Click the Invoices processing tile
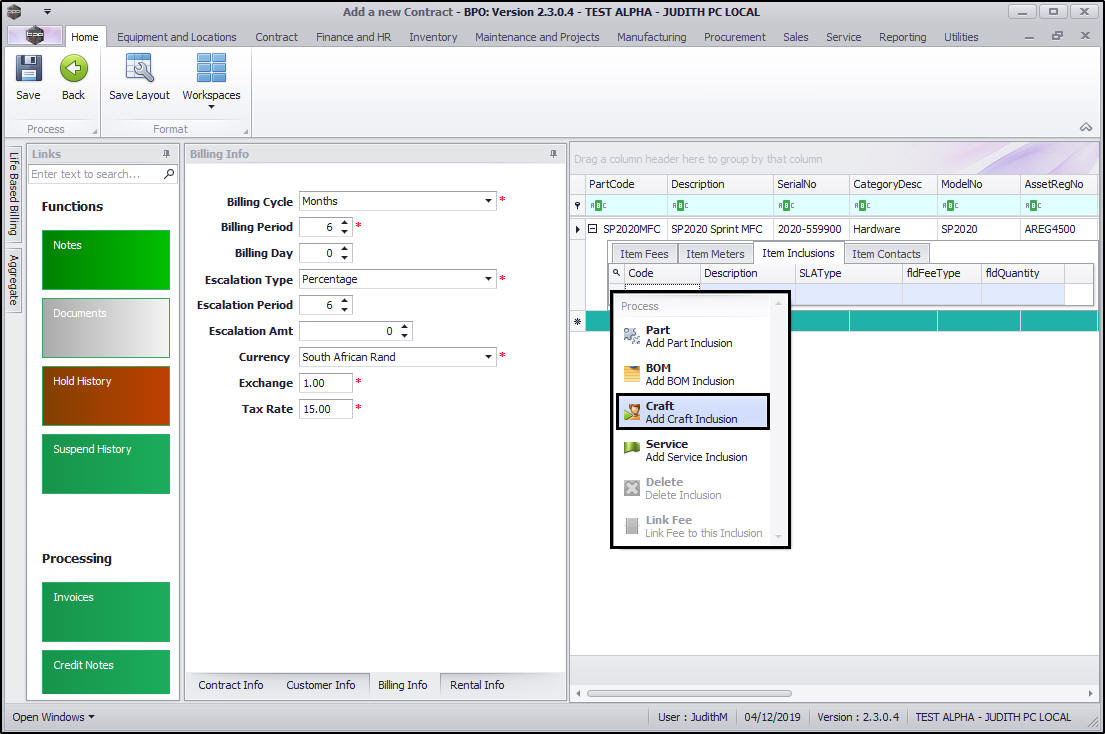 point(106,611)
